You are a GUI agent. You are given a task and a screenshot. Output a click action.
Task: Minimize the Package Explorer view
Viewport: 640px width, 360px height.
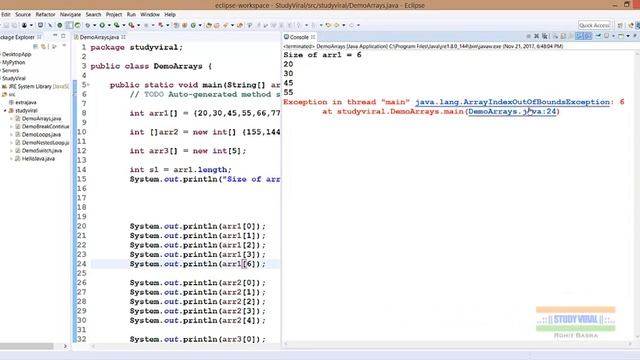55,36
